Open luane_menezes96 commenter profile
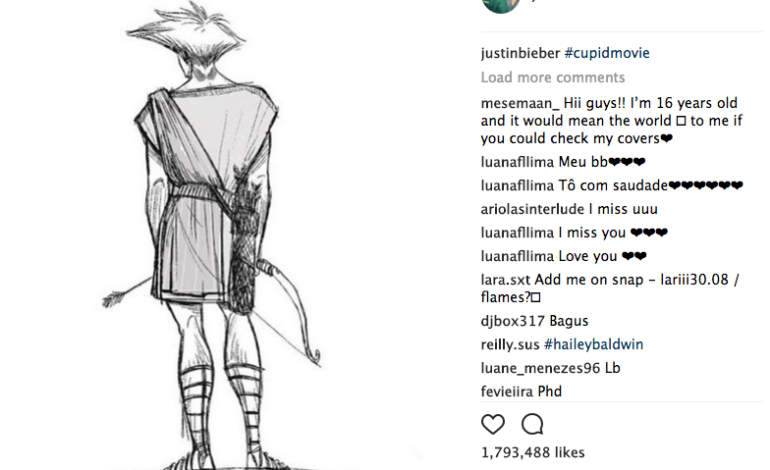Screen dimensions: 770x470 click(x=540, y=368)
